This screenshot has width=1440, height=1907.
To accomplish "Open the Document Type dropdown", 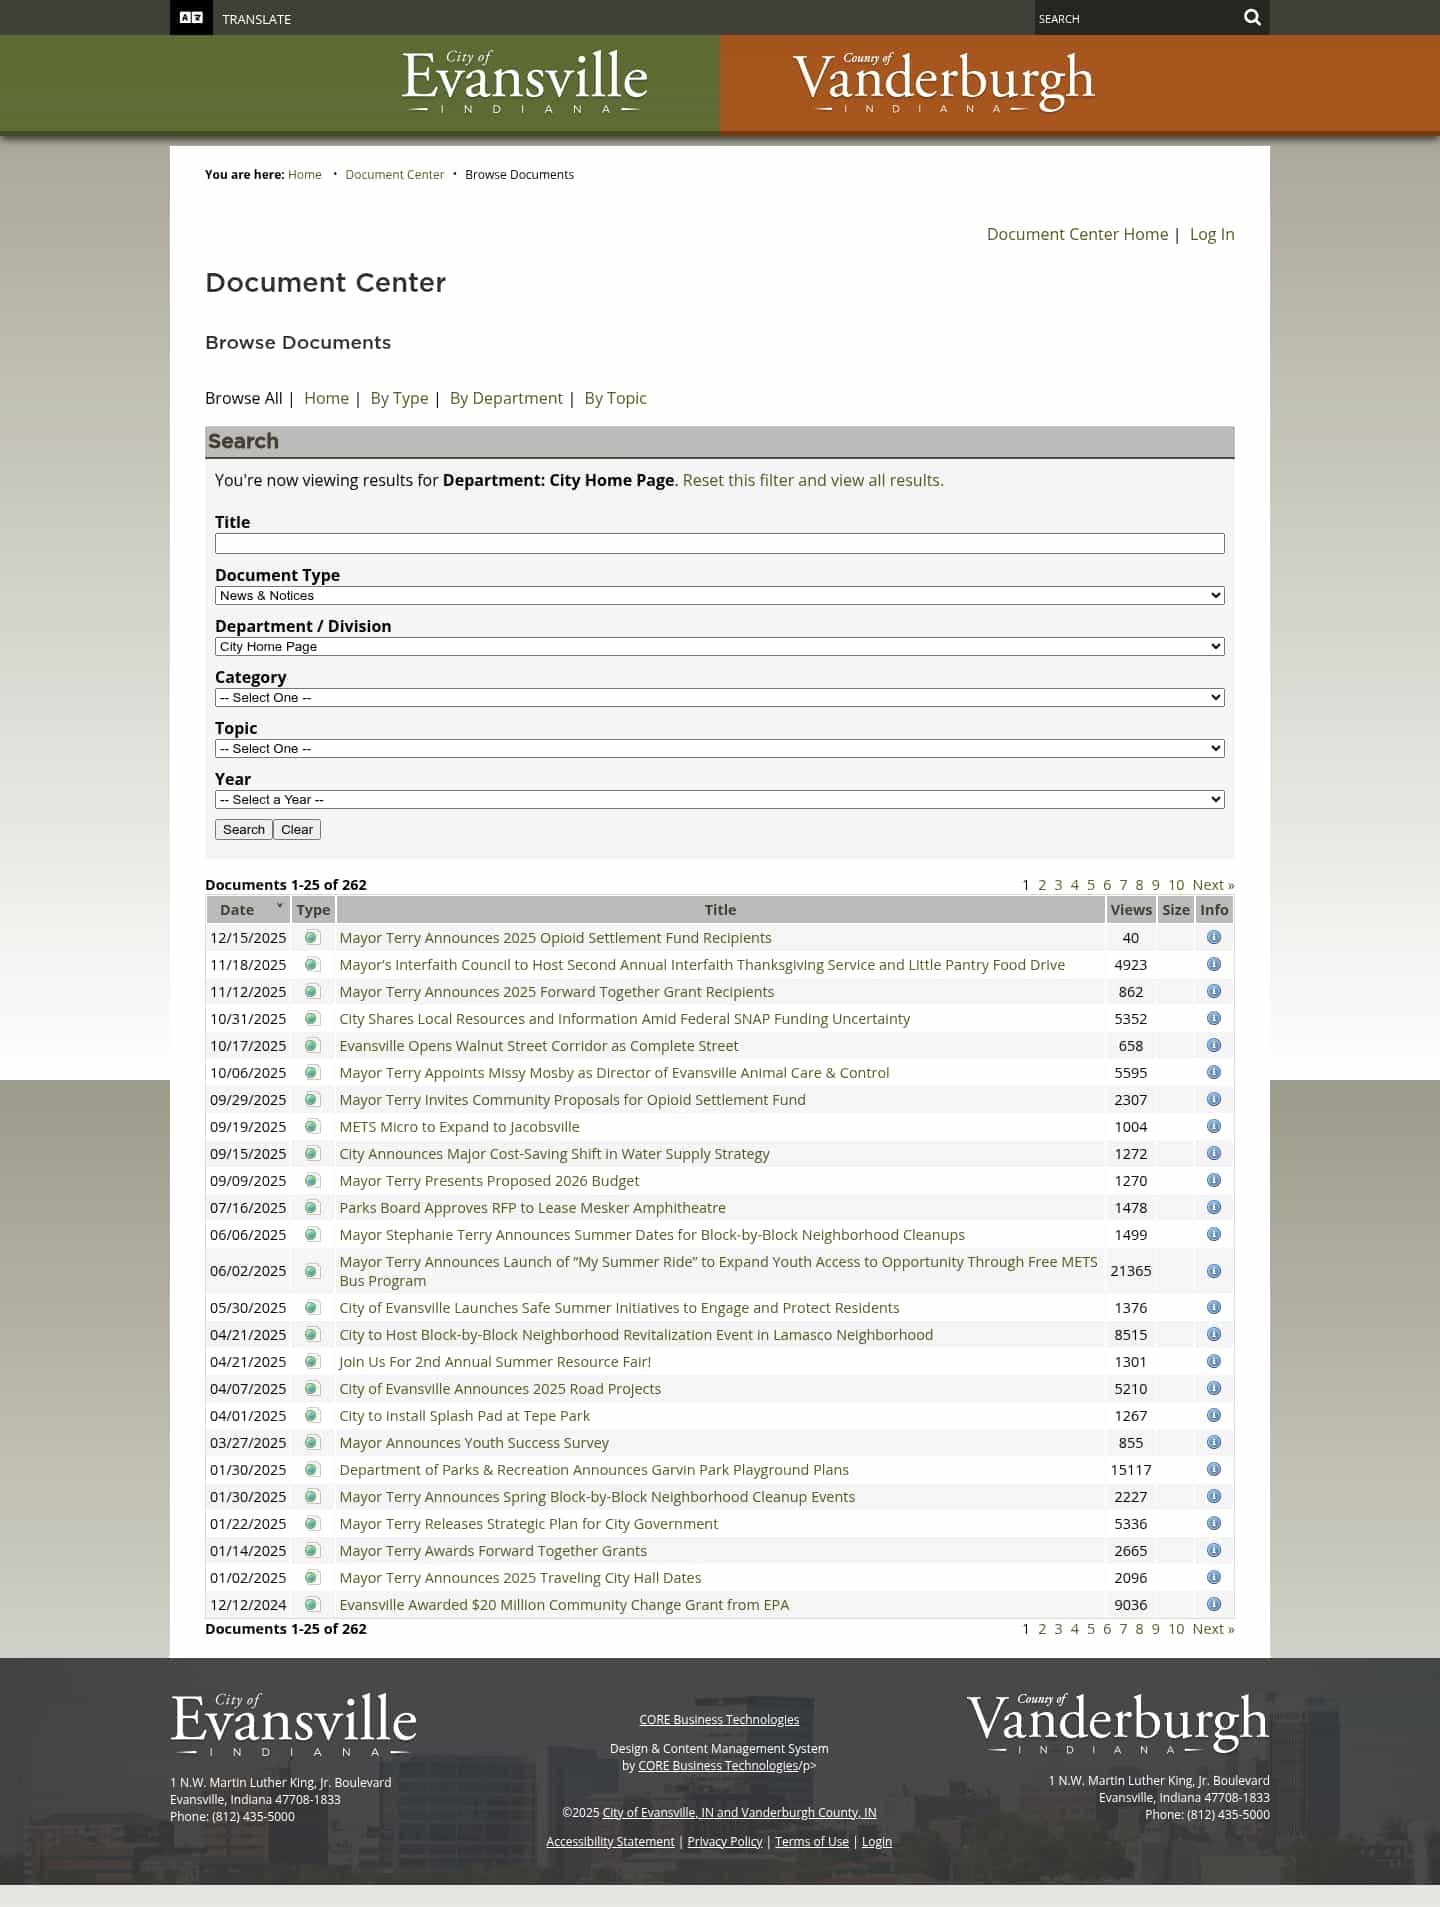I will pos(720,596).
